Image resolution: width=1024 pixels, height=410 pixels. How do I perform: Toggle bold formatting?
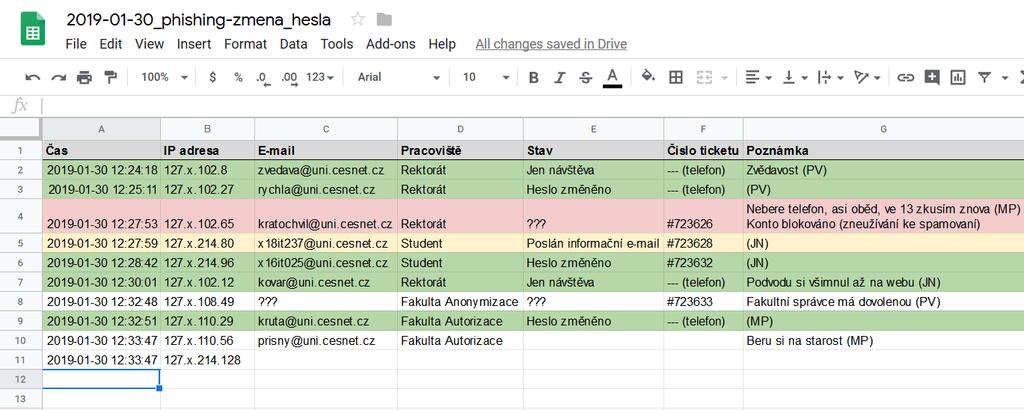point(534,77)
